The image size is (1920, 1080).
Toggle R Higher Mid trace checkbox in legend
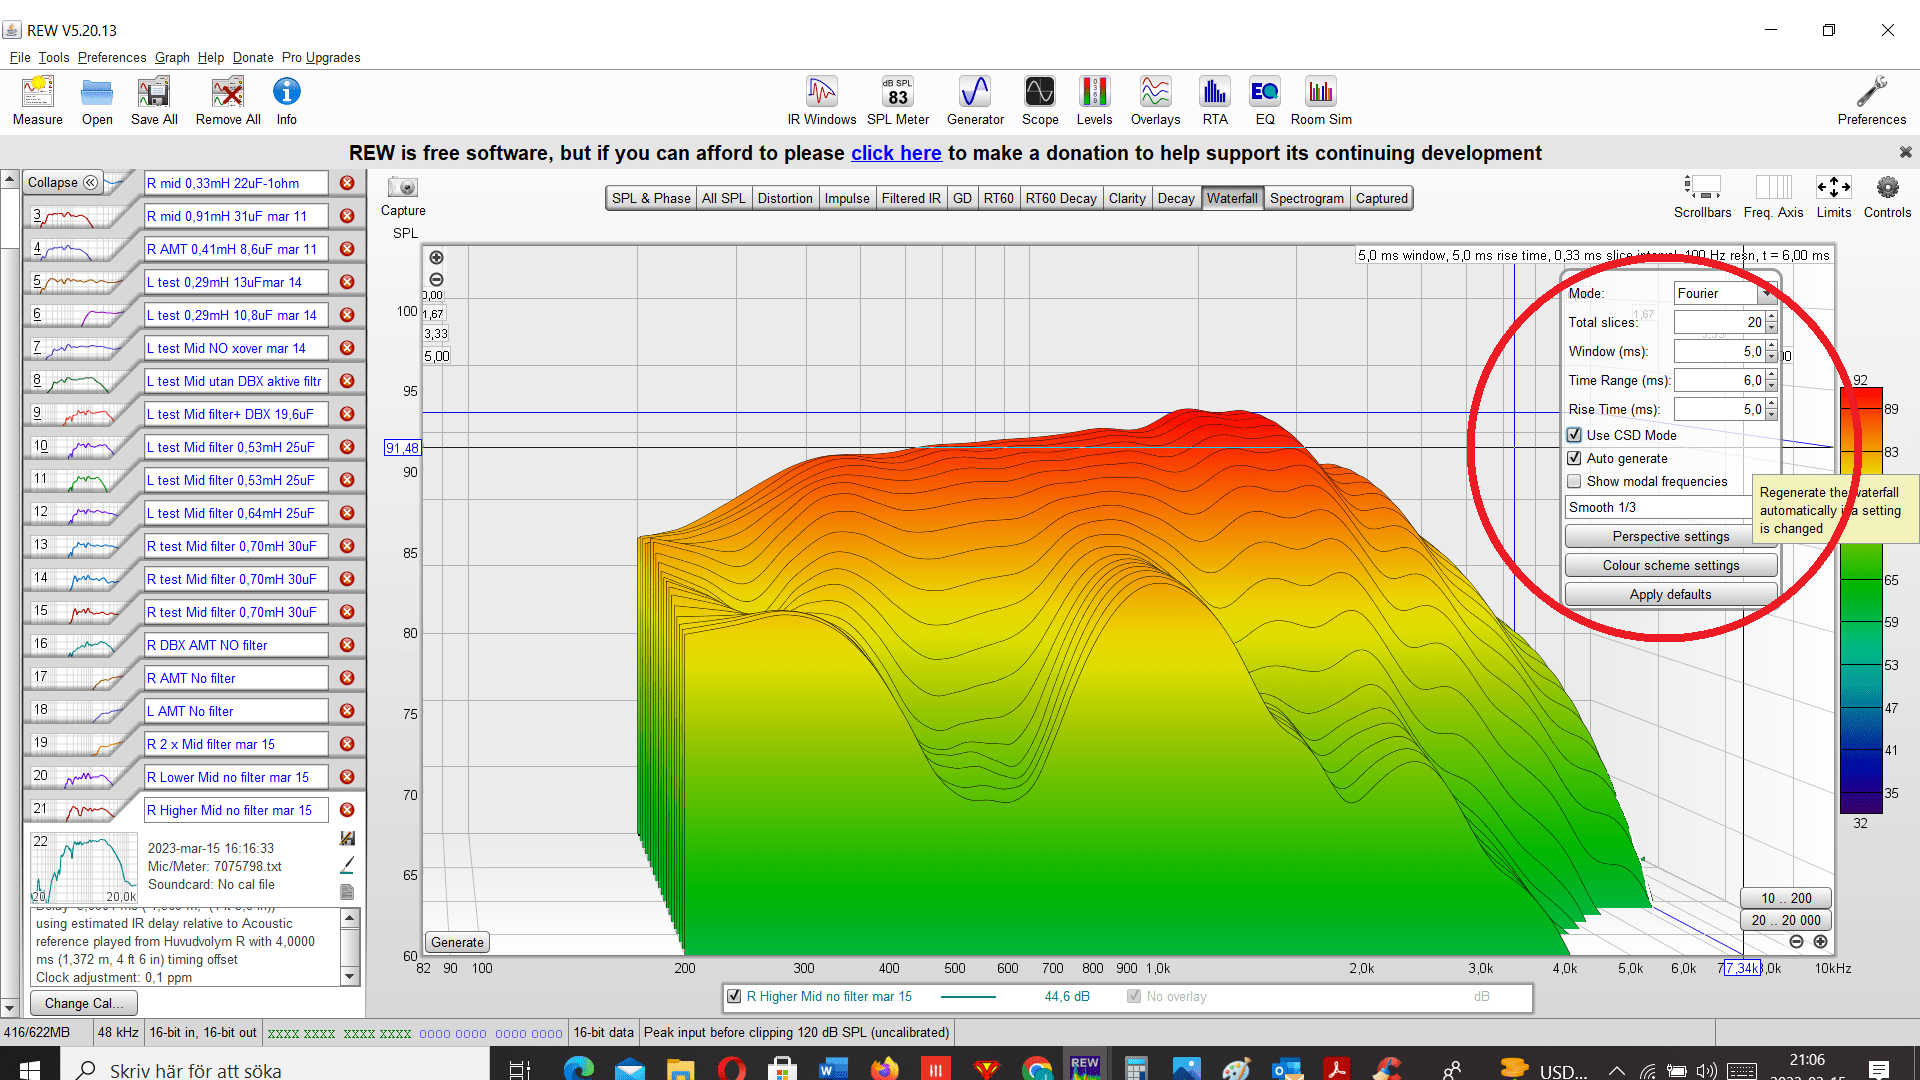pos(734,996)
